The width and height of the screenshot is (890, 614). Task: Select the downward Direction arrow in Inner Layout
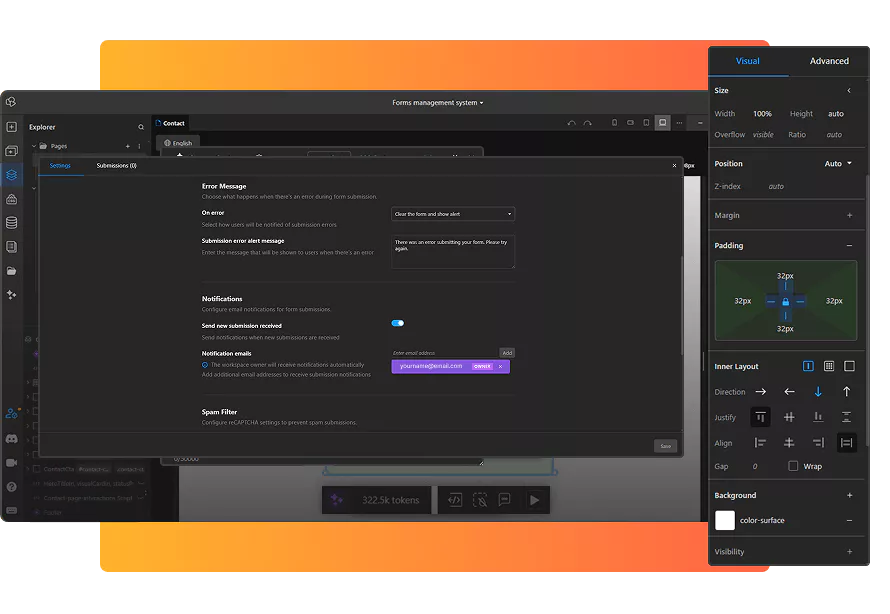point(818,392)
